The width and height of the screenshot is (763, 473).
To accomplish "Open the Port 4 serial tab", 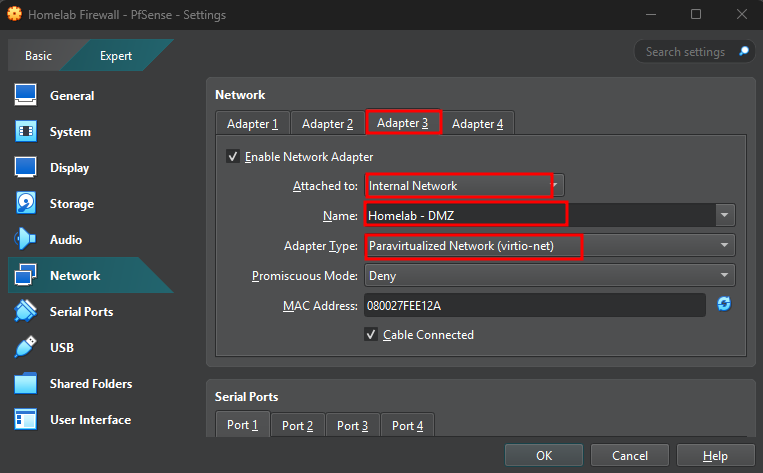I will 407,425.
